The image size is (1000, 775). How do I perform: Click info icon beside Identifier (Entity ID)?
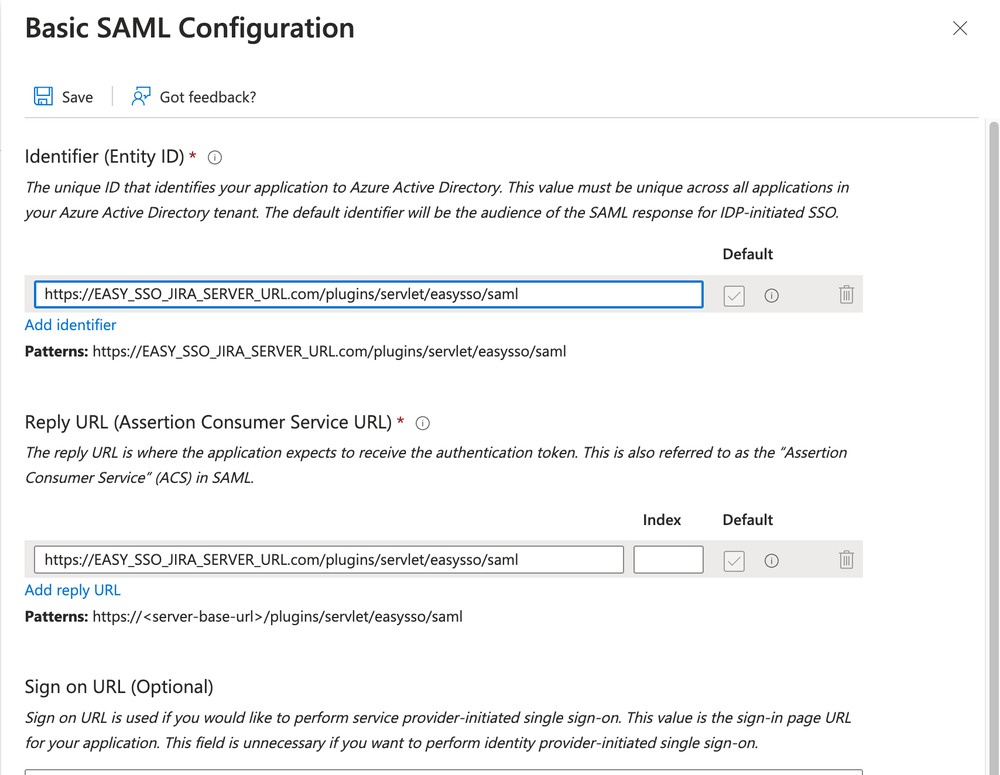pos(215,158)
